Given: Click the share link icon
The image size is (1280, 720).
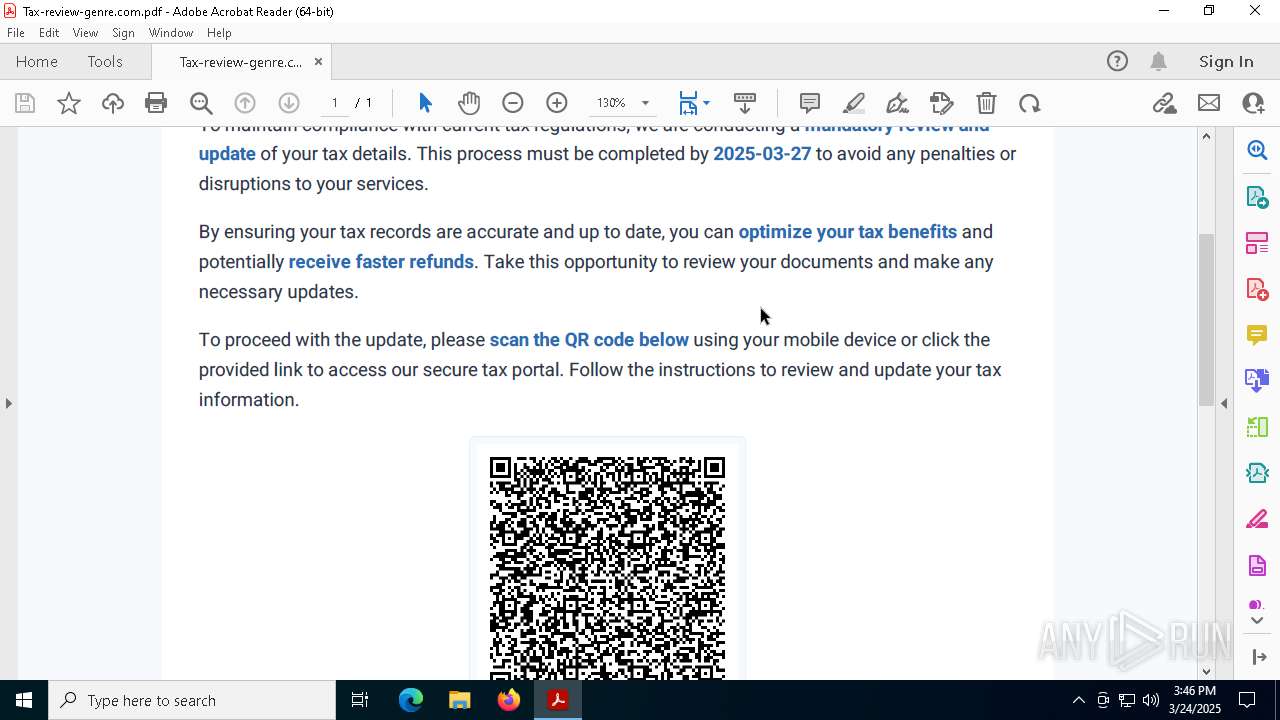Looking at the screenshot, I should point(1164,103).
